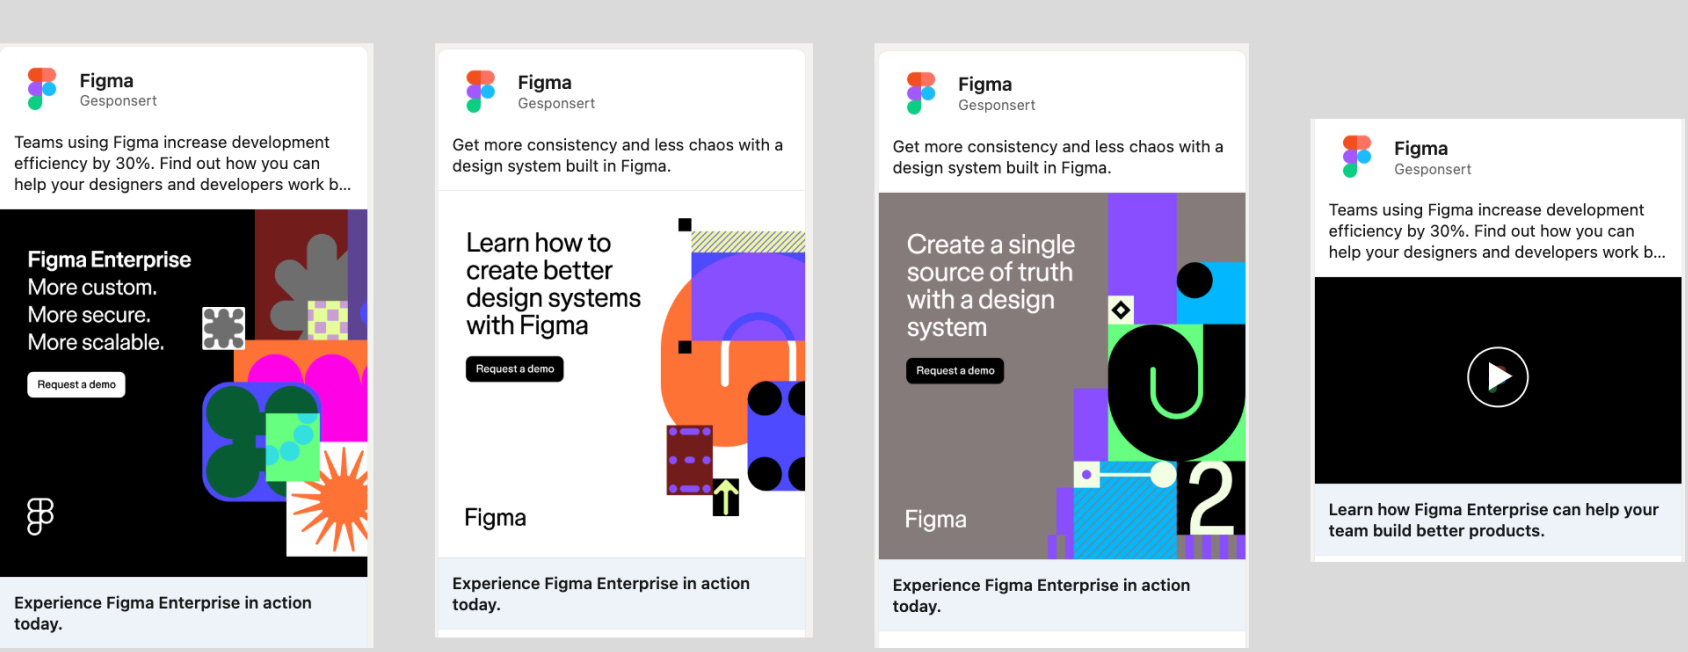This screenshot has width=1688, height=652.
Task: Click 'Teams using Figma increase' text in the video card
Action: coord(1497,231)
